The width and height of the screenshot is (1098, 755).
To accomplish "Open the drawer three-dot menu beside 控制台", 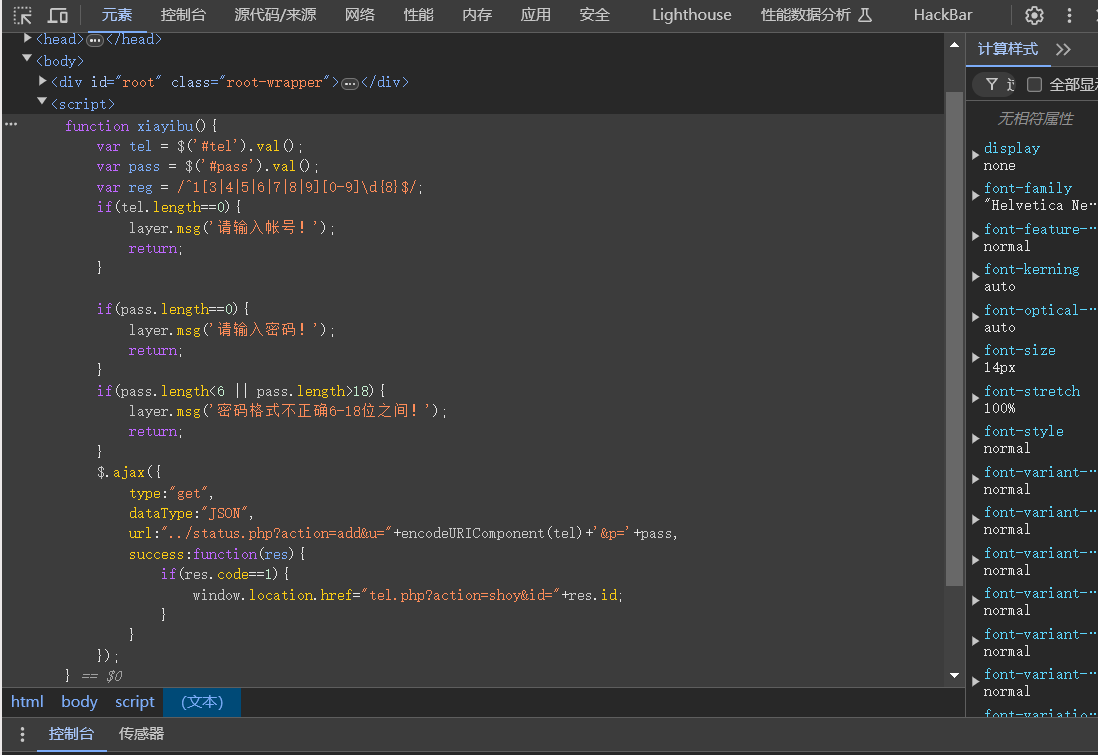I will (22, 734).
